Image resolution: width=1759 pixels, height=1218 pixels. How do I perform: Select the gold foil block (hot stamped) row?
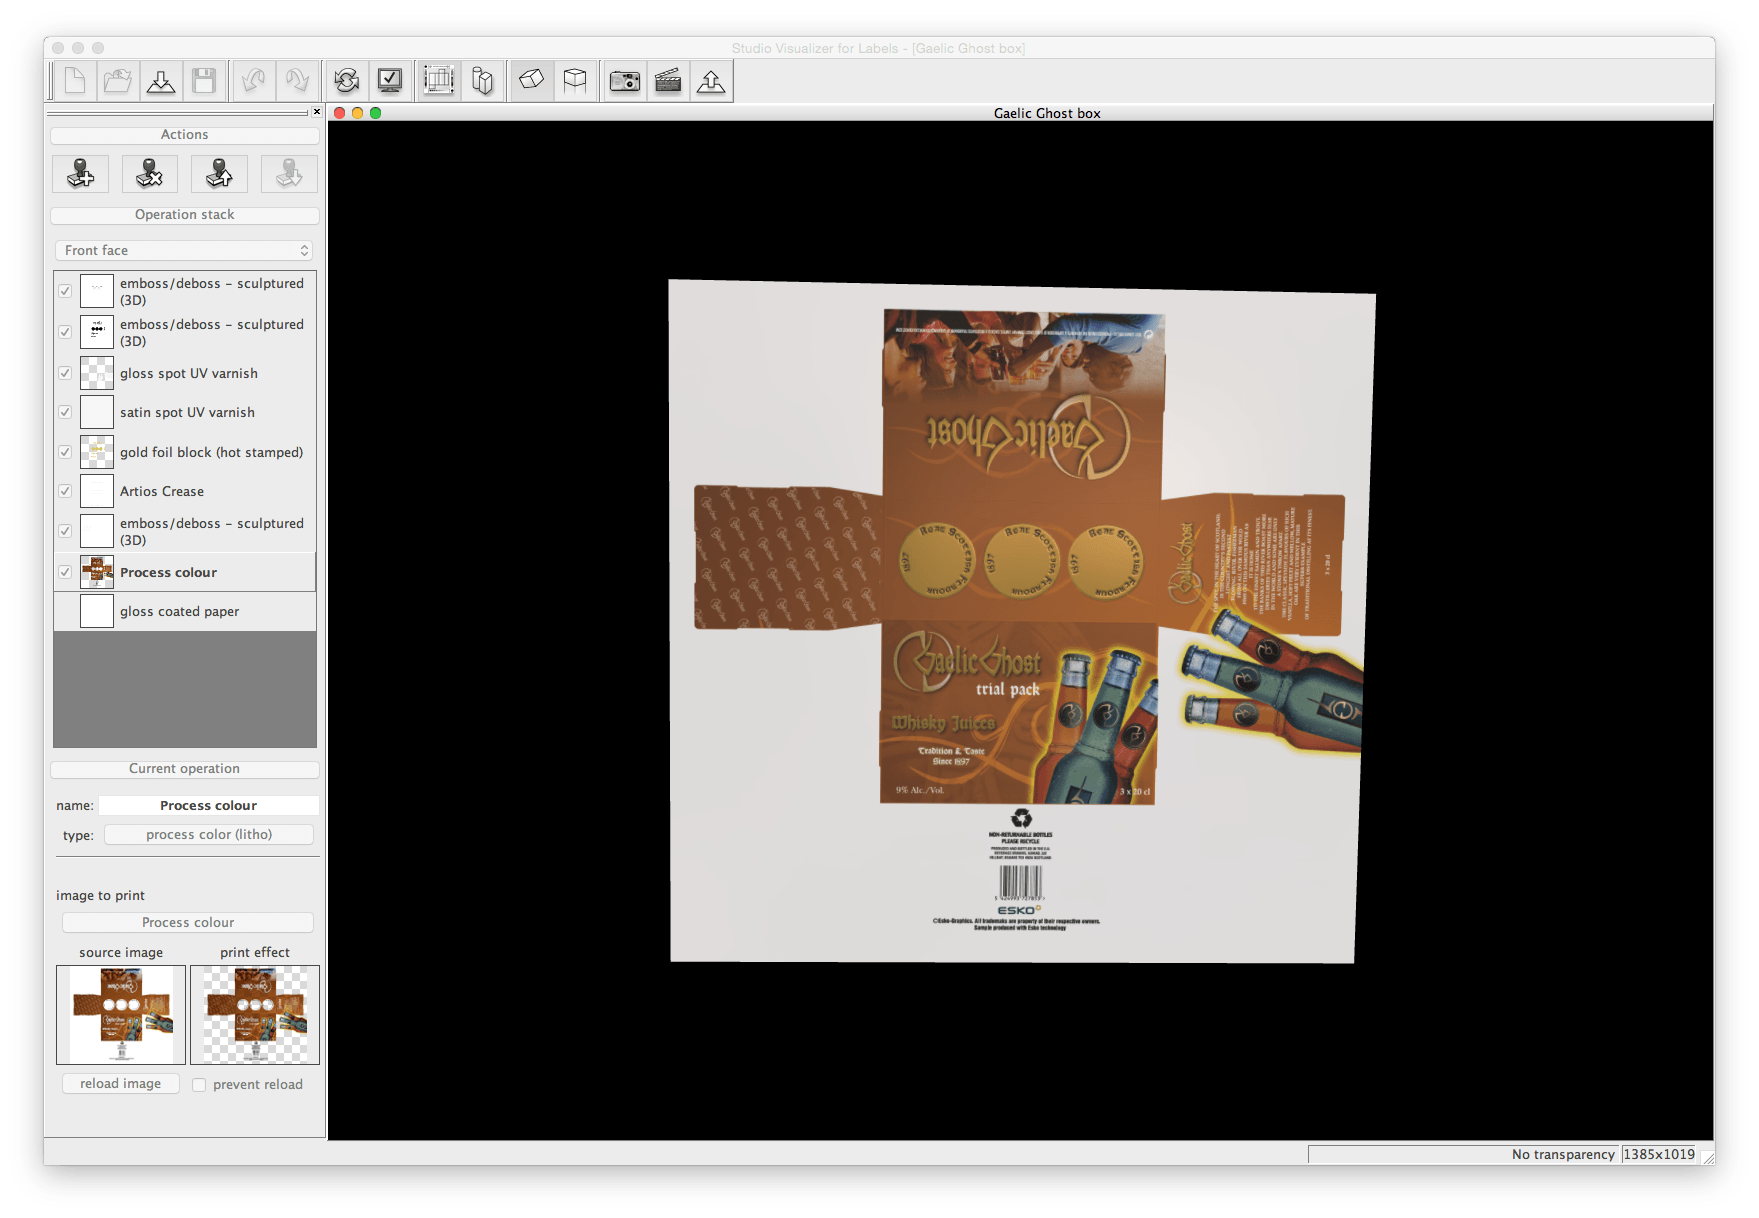[x=185, y=452]
